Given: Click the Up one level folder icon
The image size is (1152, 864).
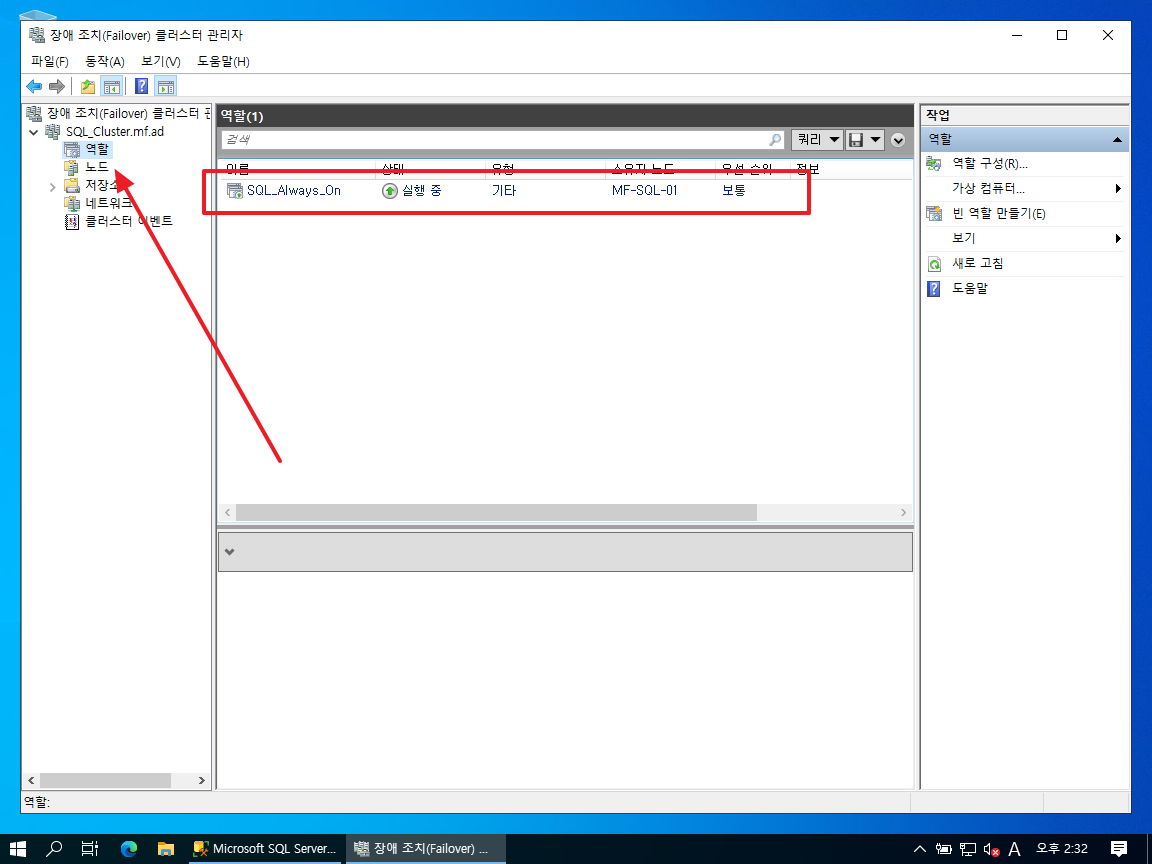Looking at the screenshot, I should click(x=88, y=86).
